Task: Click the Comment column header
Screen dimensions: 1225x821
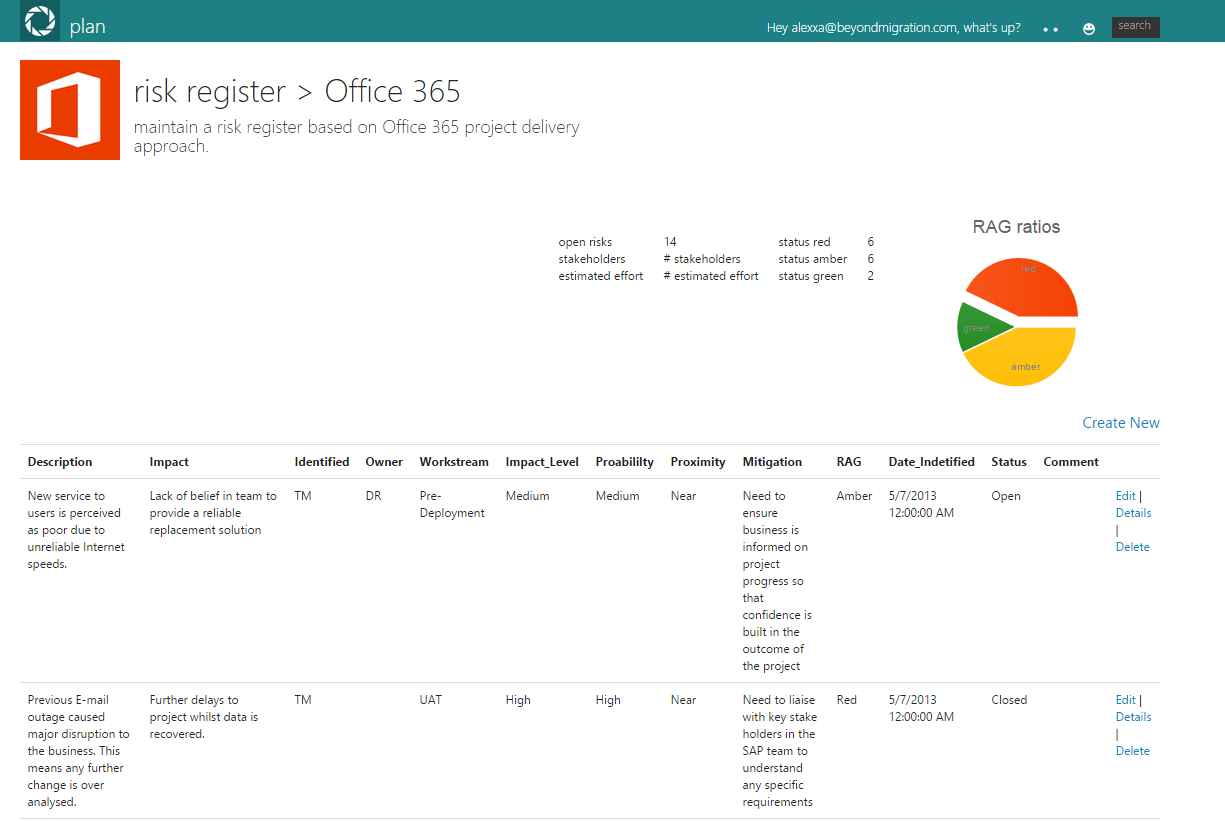Action: [1071, 462]
